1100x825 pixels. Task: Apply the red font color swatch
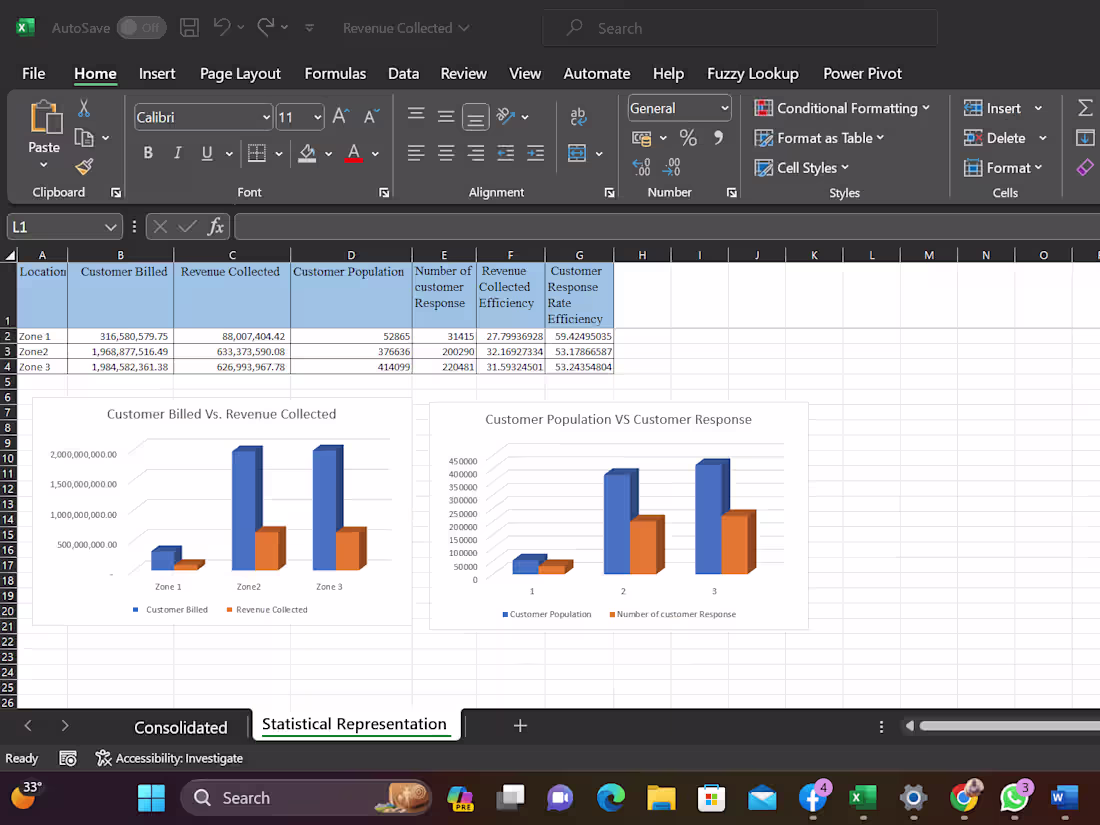(353, 154)
